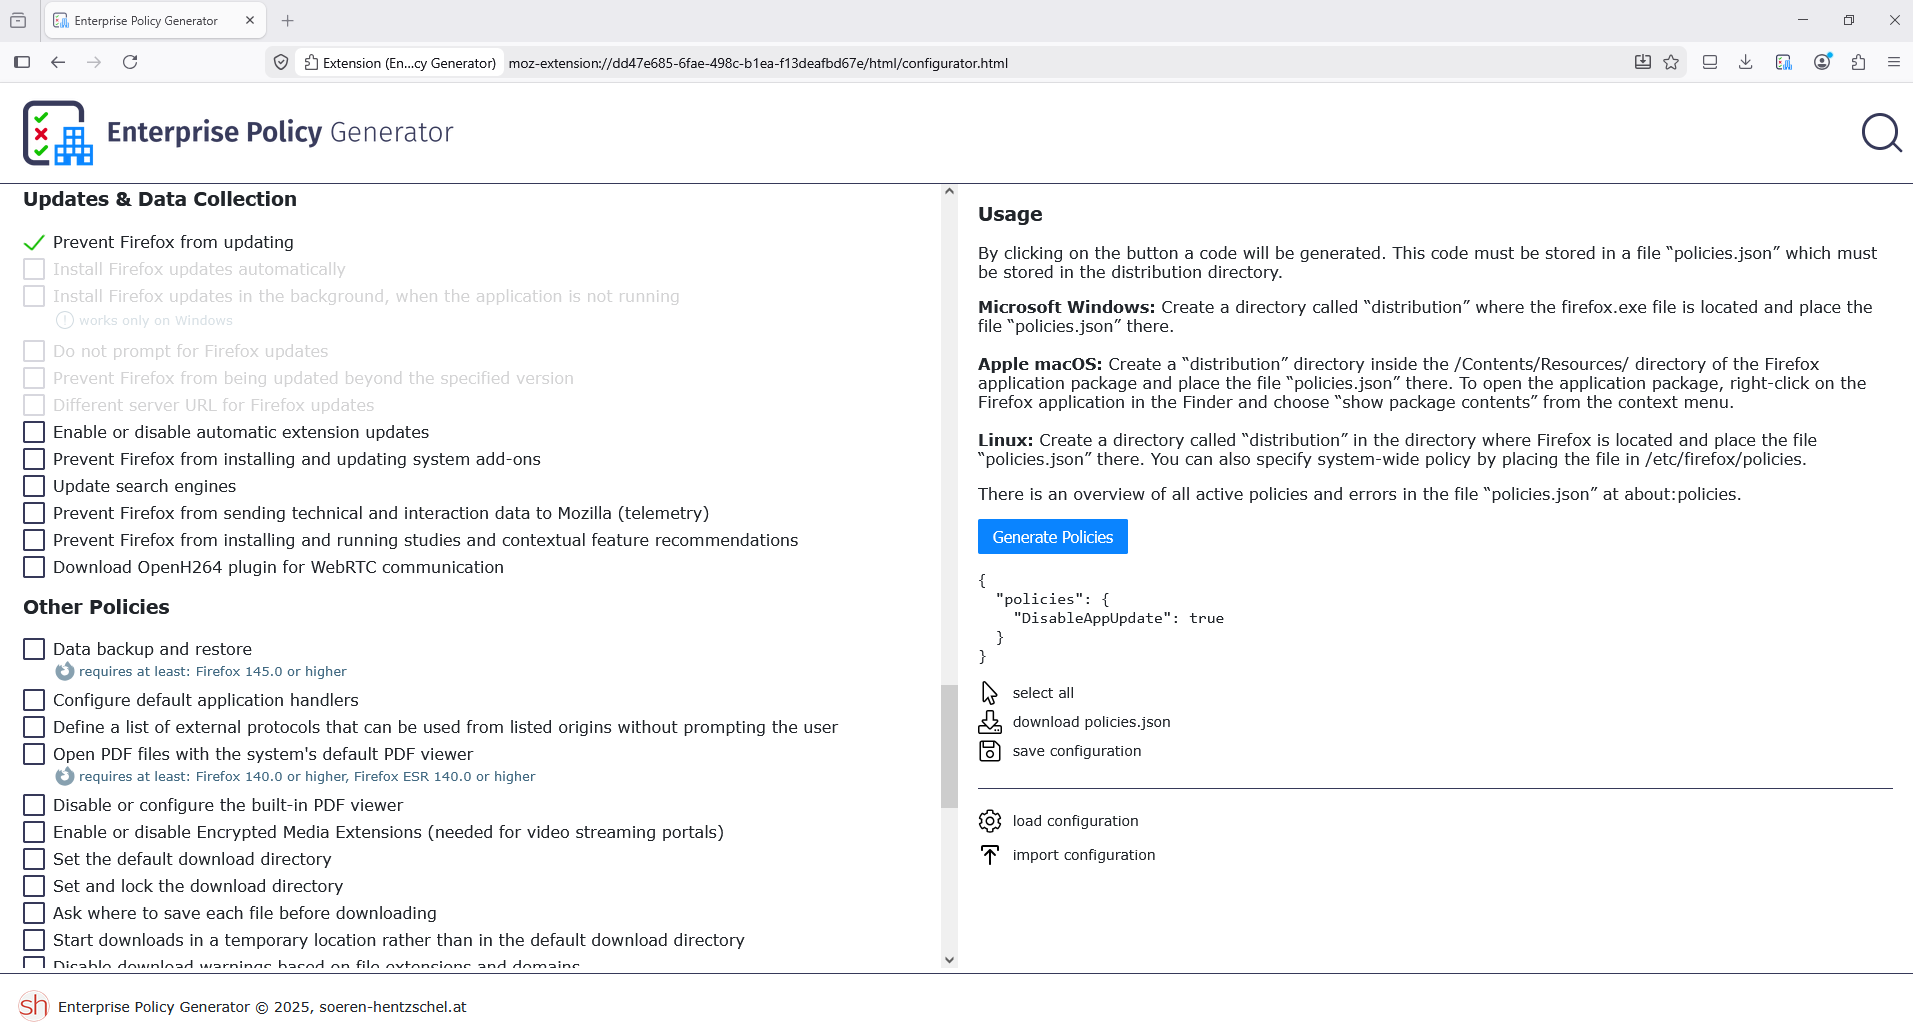Enable the Update search engines checkbox
The image size is (1913, 1033).
pos(34,486)
